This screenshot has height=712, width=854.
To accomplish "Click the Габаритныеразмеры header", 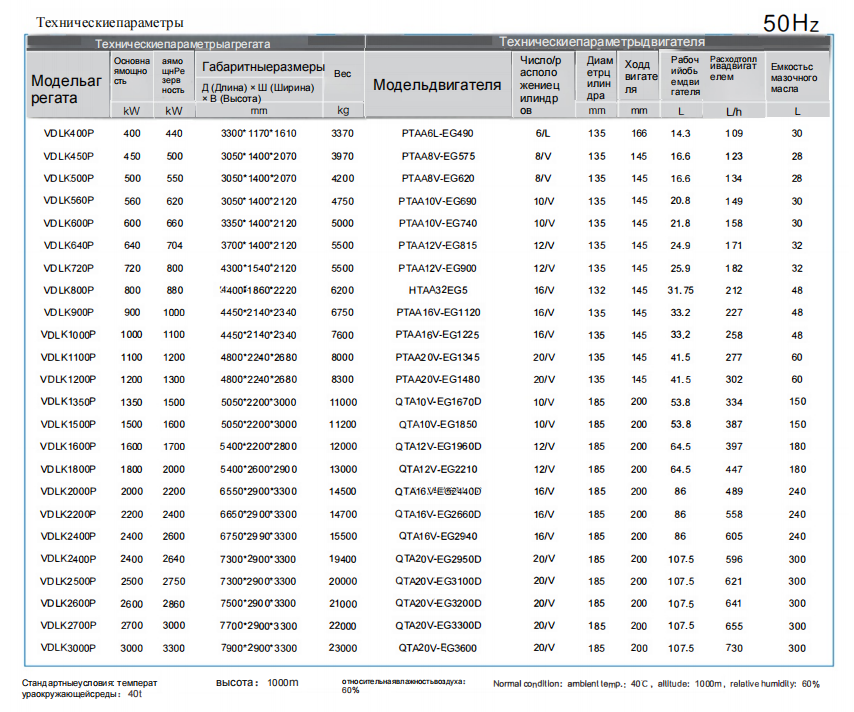I will [x=263, y=67].
